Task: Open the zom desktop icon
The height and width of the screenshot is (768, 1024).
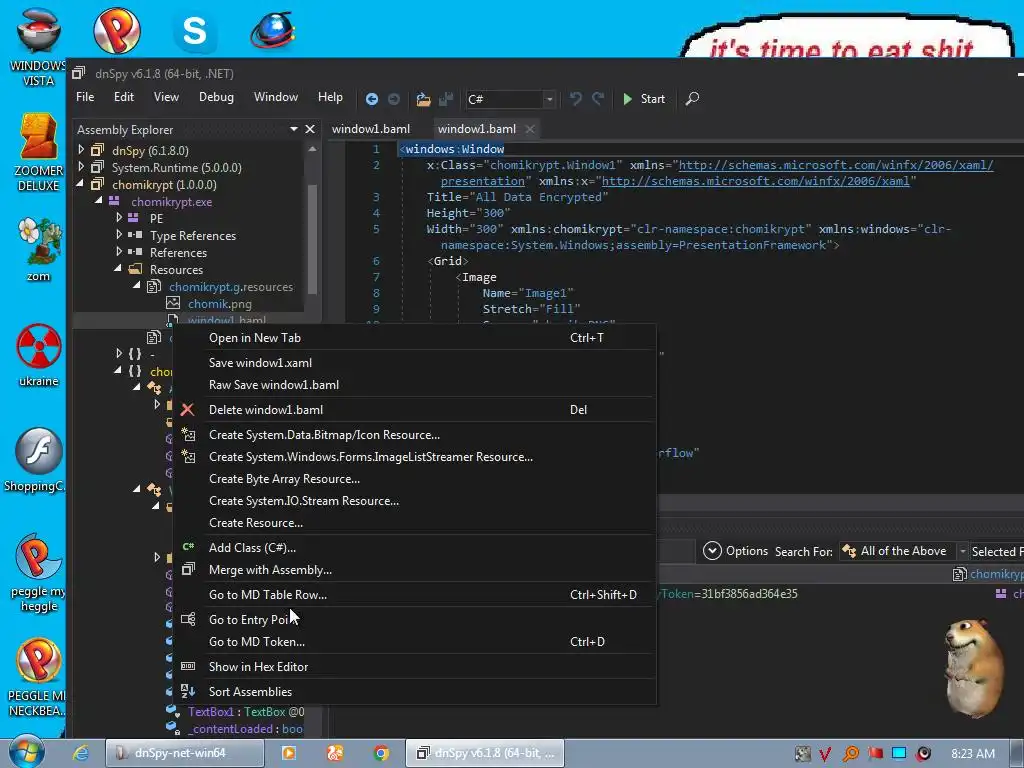Action: click(x=39, y=250)
